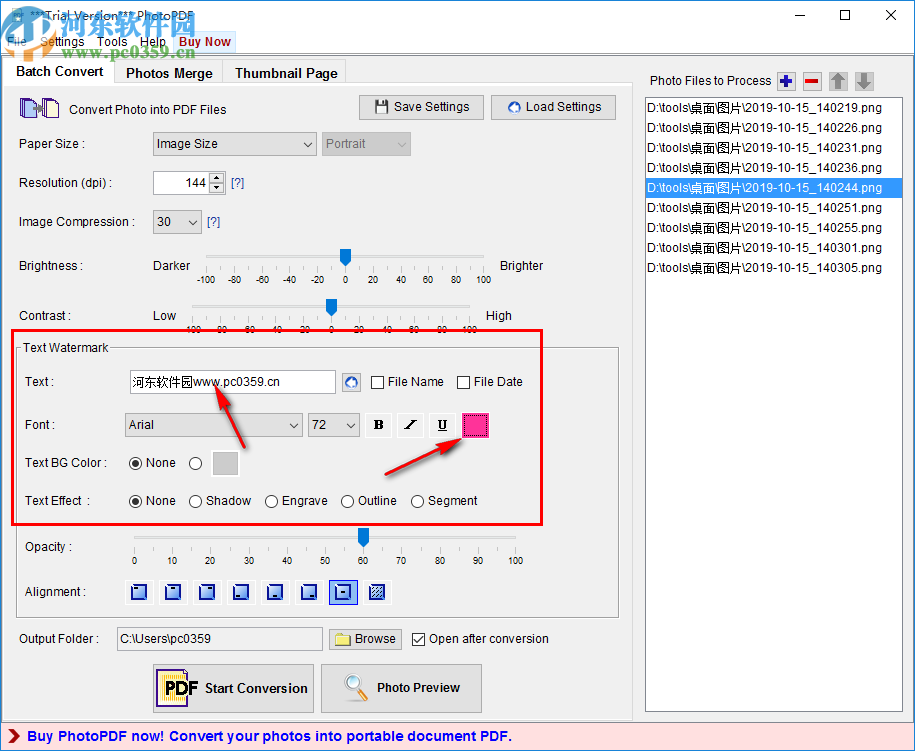Remove selected file using the minus icon
This screenshot has width=915, height=751.
pyautogui.click(x=813, y=81)
